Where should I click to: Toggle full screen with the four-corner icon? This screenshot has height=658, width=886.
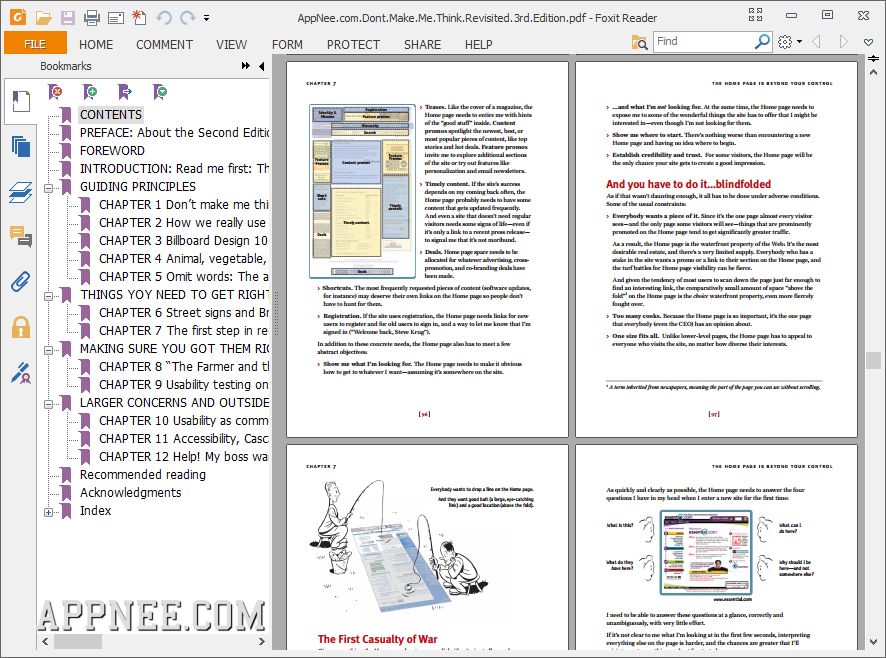tap(755, 15)
